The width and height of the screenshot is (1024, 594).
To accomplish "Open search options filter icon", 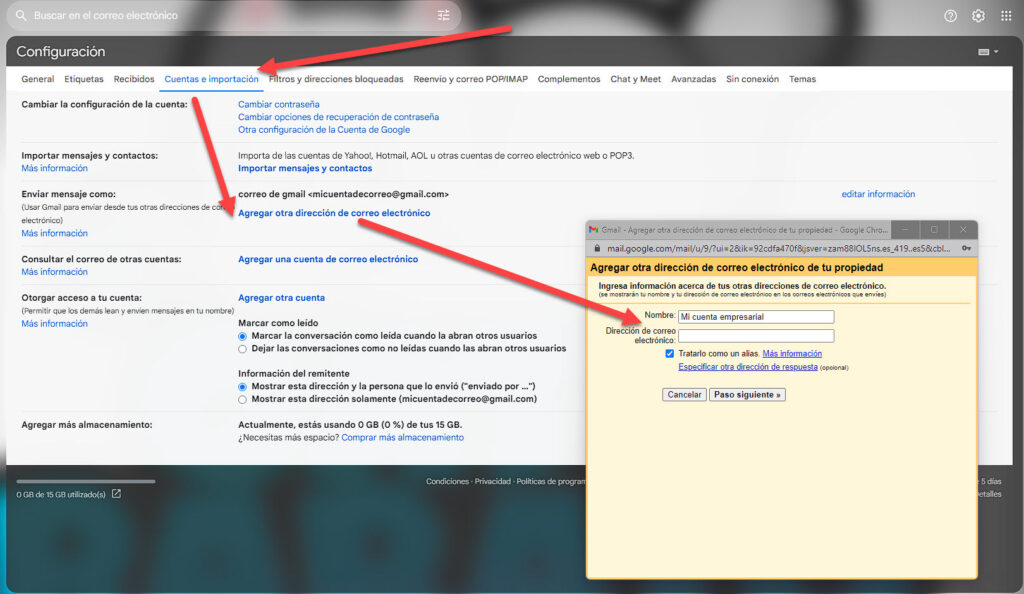I will coord(444,16).
